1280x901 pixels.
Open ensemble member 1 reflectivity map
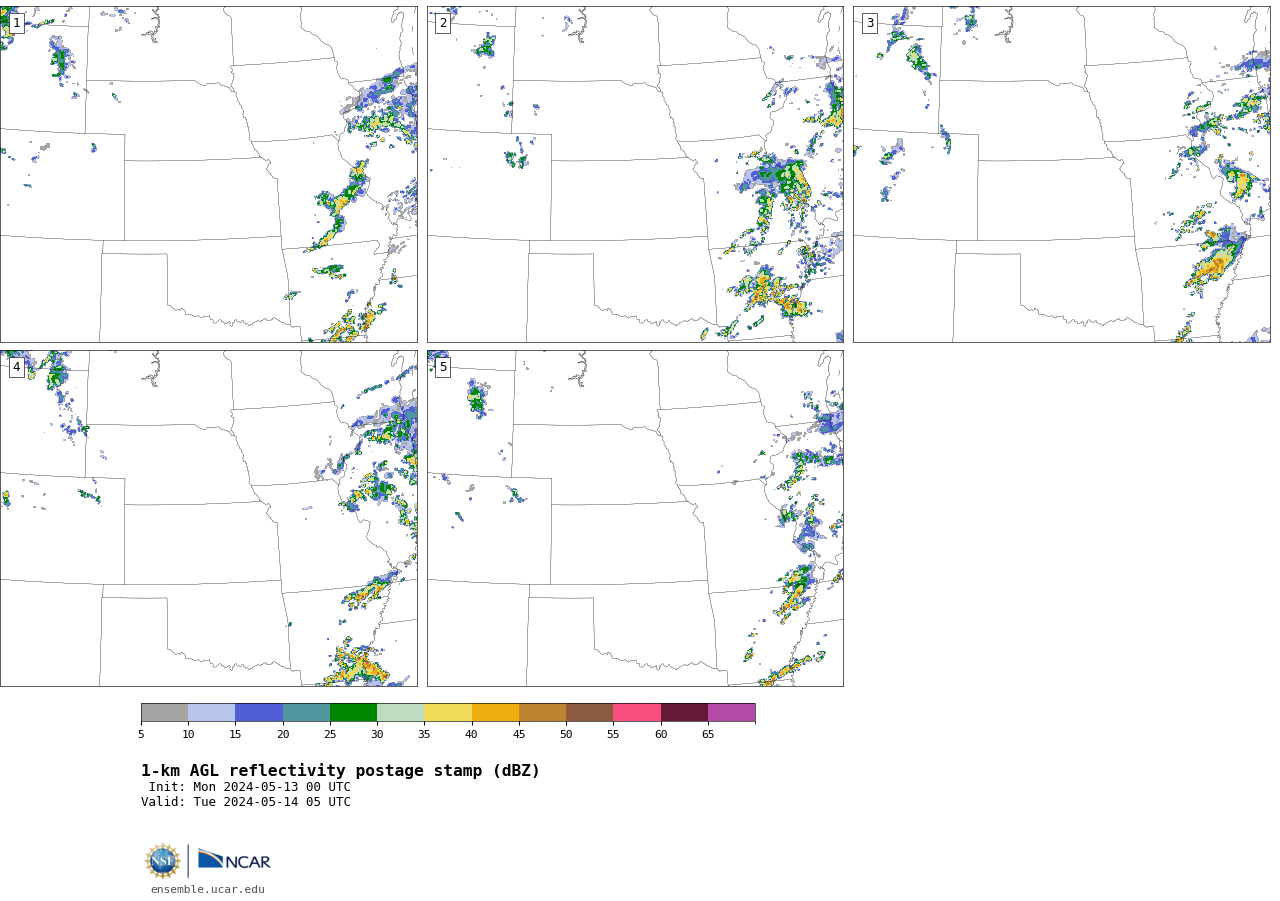click(208, 174)
